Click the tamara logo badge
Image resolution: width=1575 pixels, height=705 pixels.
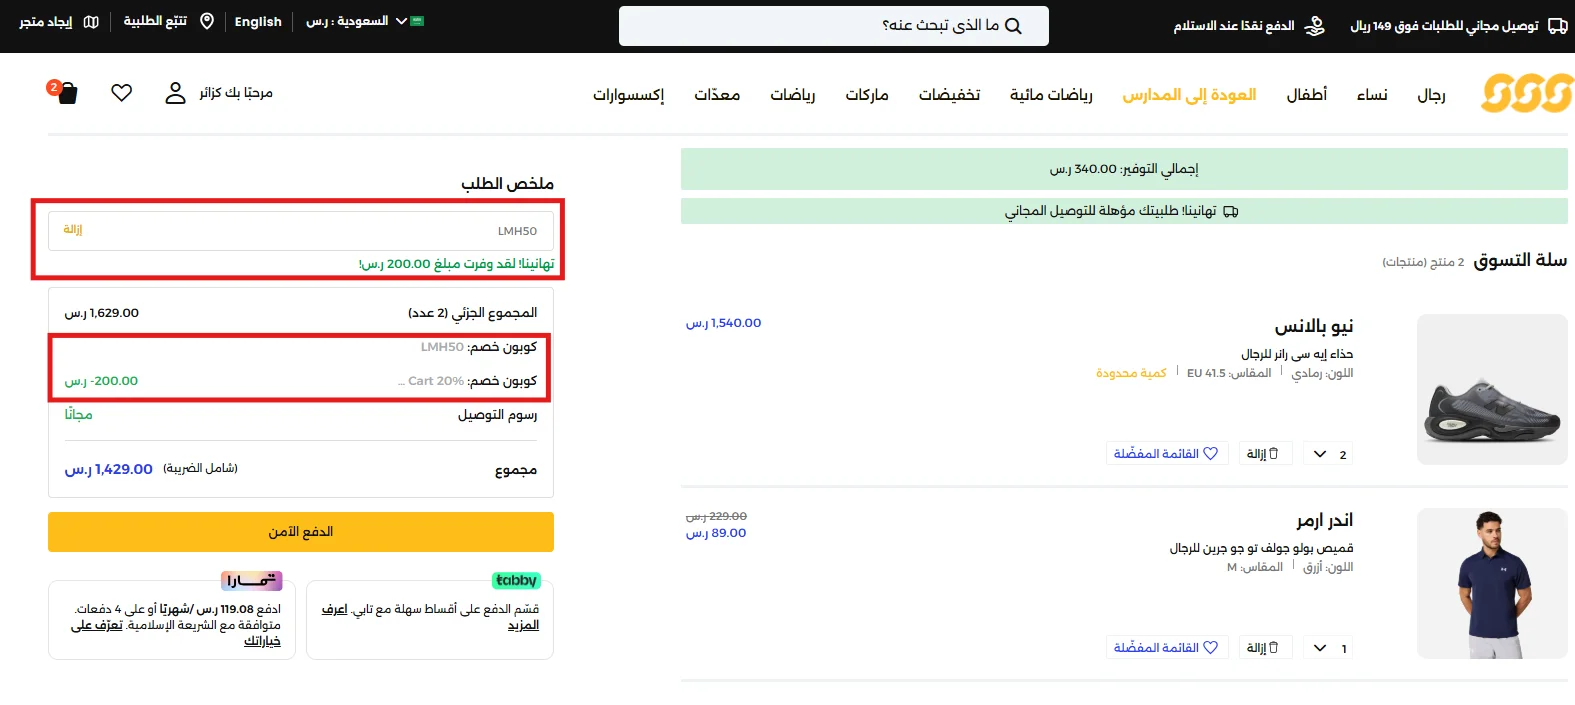252,581
